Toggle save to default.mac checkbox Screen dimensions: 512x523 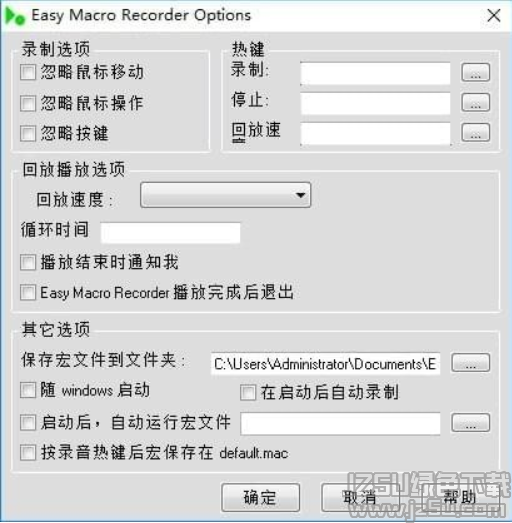point(28,453)
